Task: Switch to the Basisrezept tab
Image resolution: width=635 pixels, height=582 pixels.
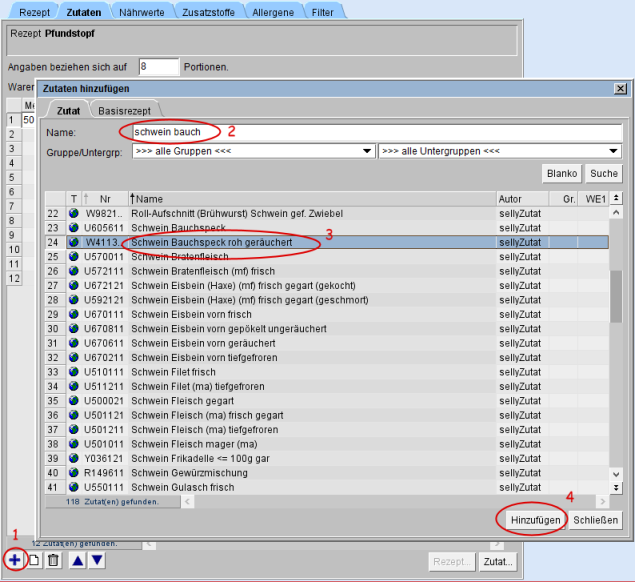Action: (x=125, y=110)
